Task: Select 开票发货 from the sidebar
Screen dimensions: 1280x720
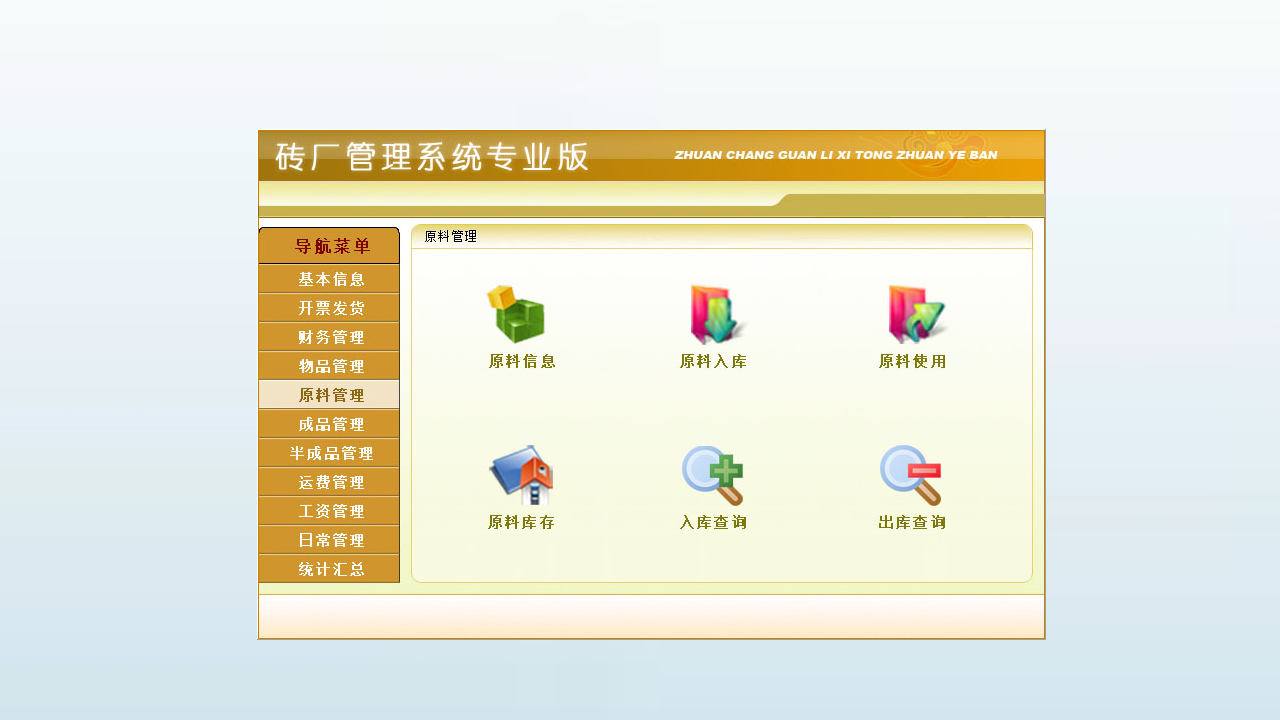Action: (329, 308)
